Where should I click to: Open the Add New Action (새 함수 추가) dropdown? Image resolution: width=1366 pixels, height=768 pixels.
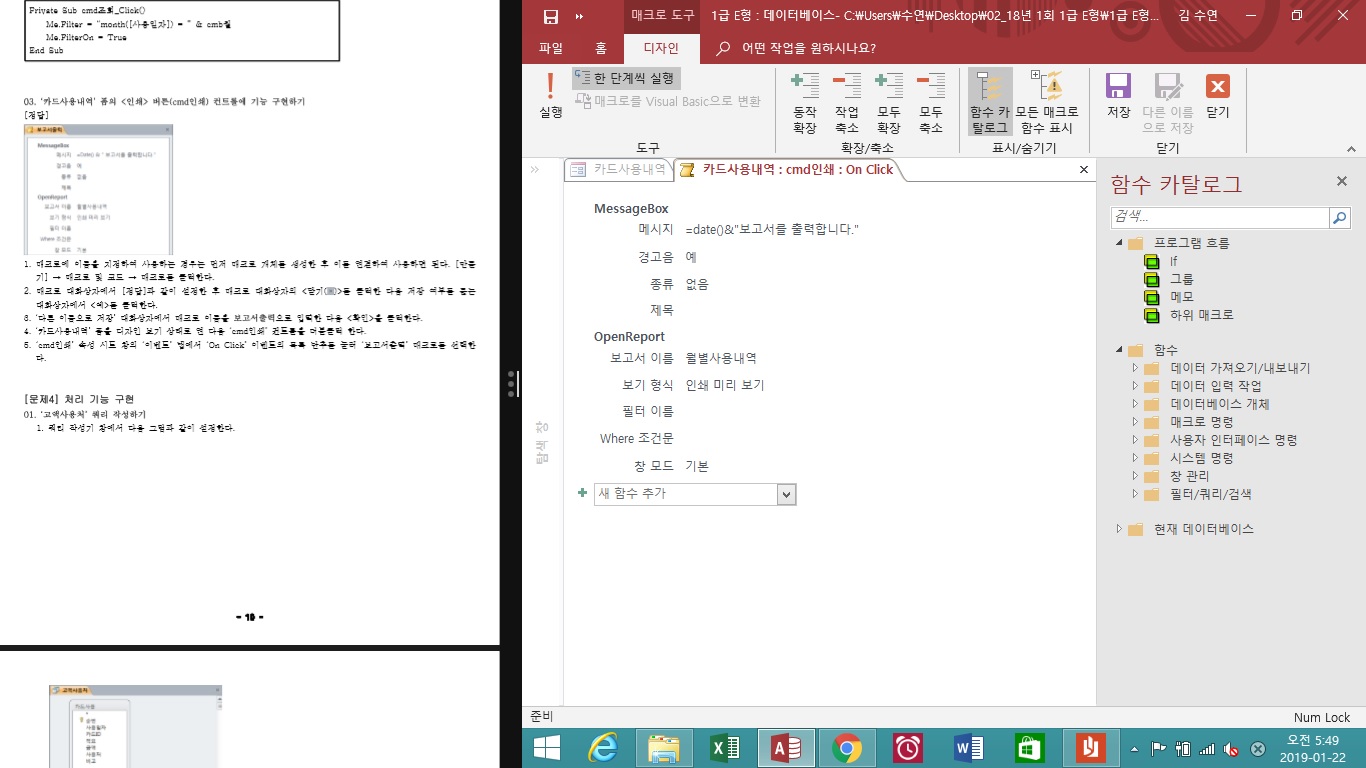[x=786, y=494]
